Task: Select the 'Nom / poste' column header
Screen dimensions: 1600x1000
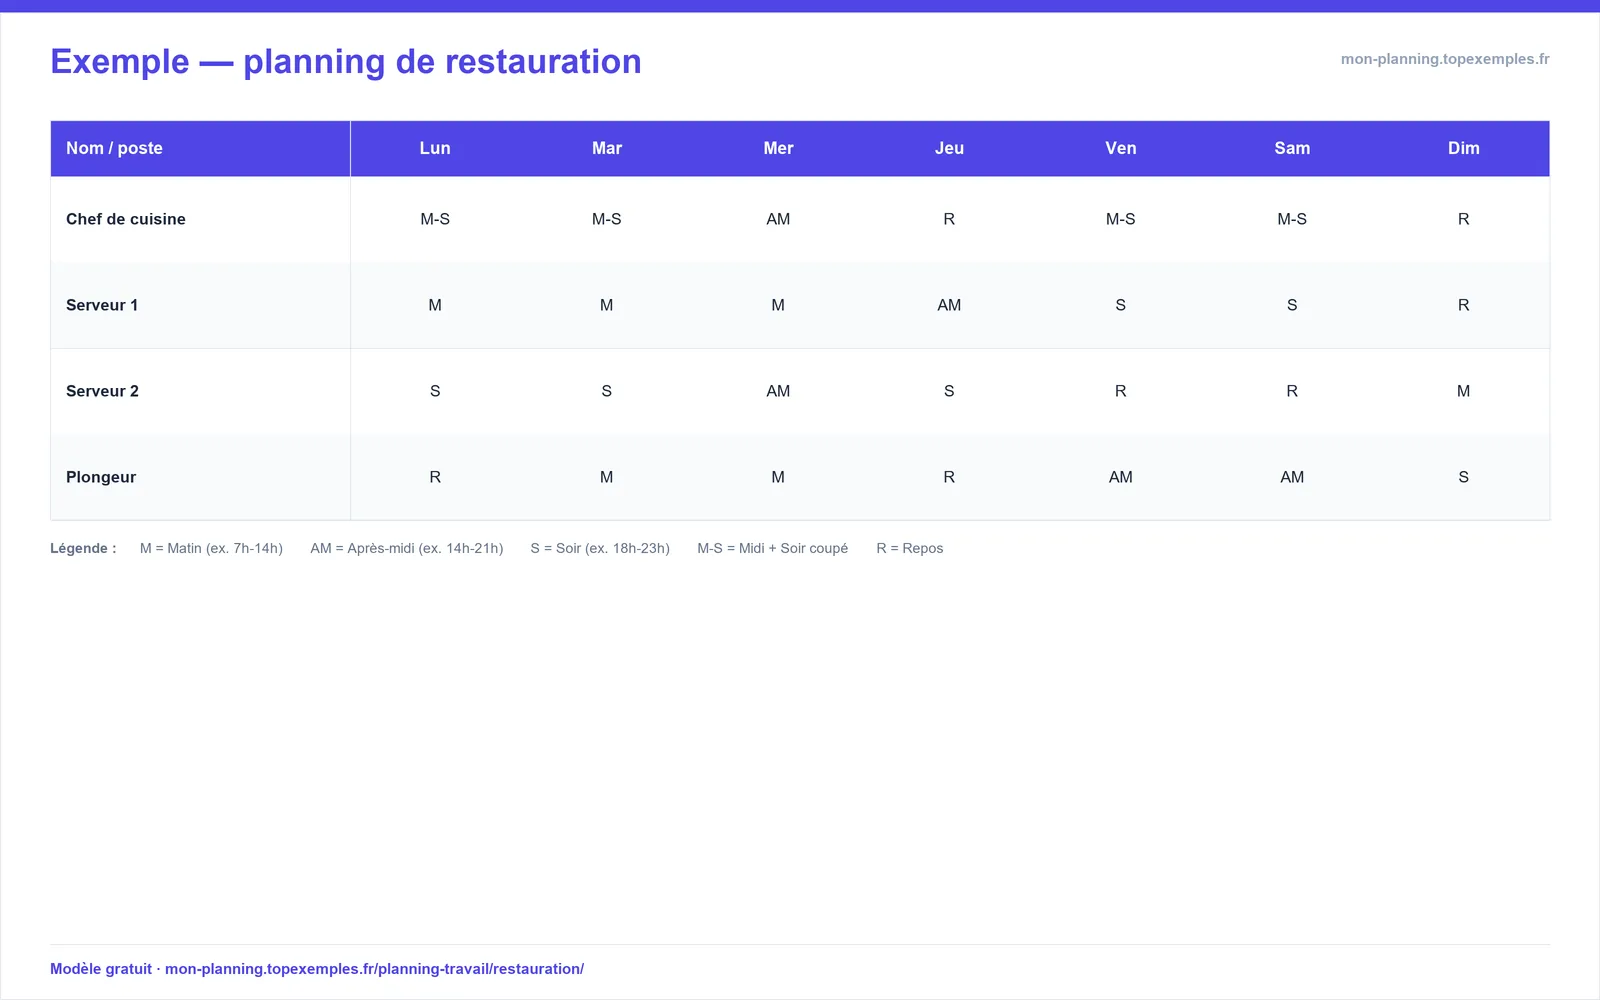Action: click(200, 148)
